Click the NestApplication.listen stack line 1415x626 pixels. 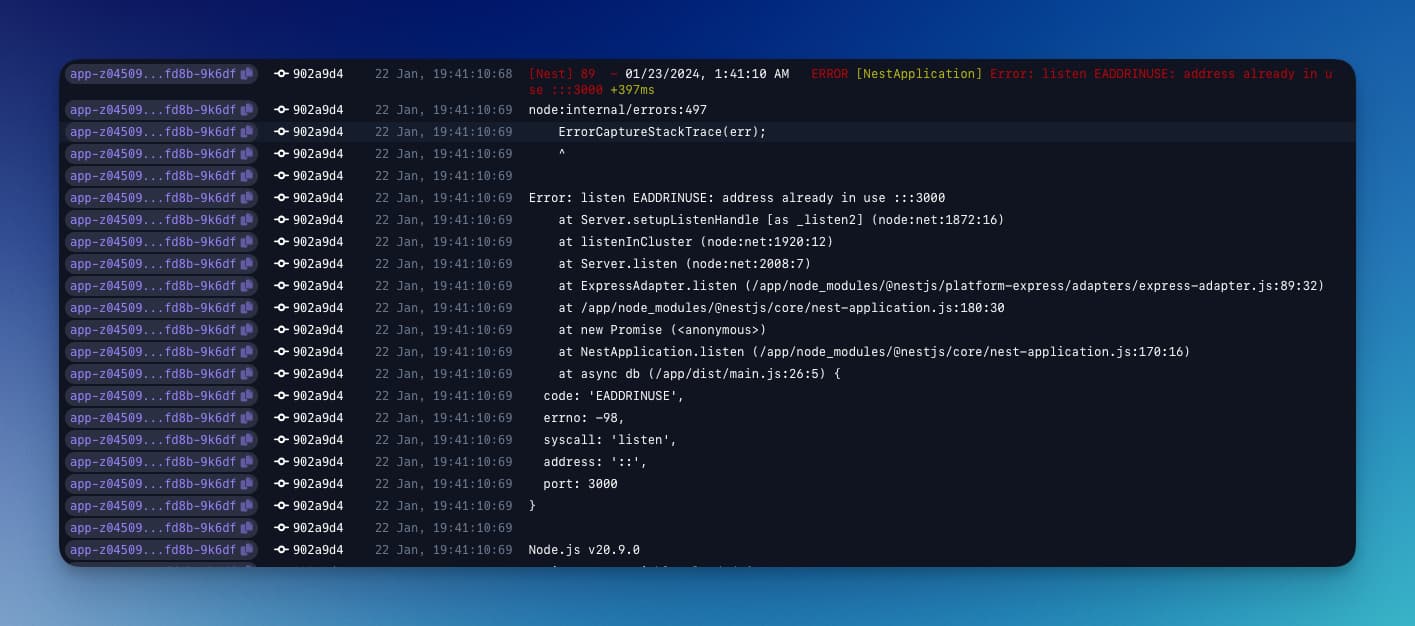[x=874, y=352]
